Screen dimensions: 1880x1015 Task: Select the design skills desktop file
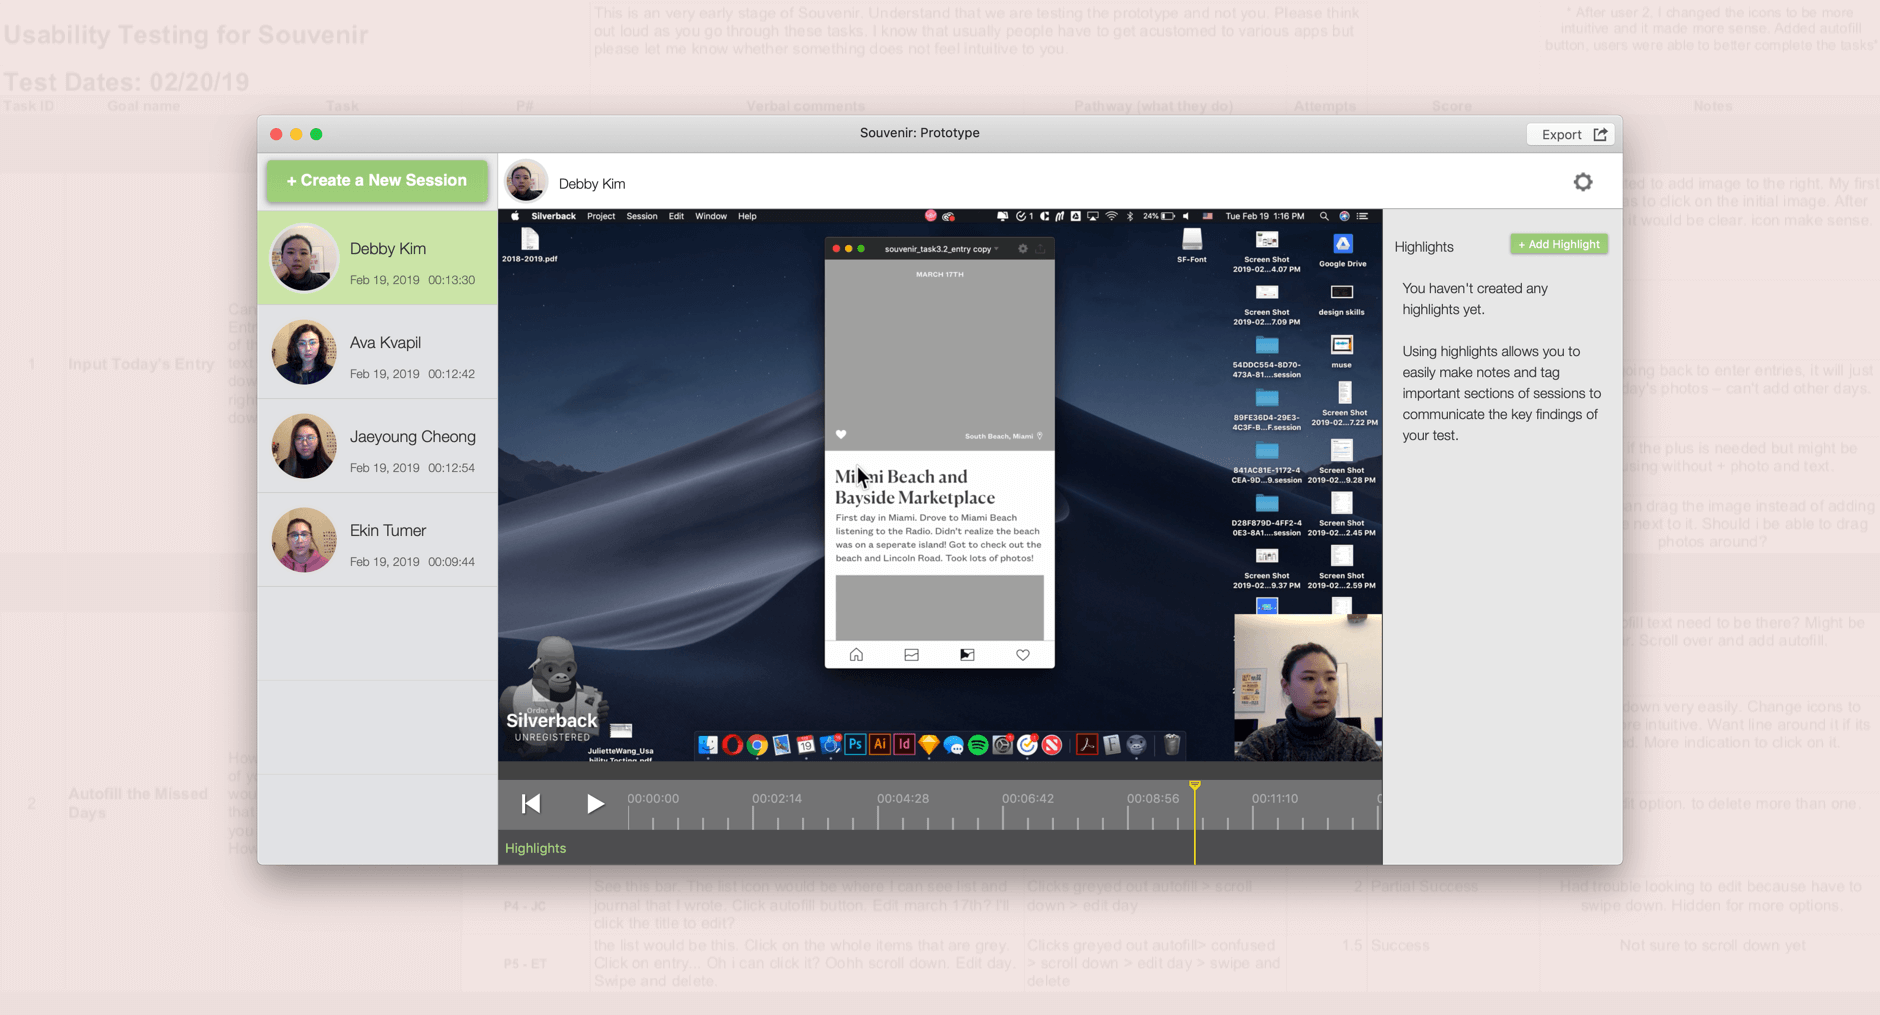[1342, 299]
